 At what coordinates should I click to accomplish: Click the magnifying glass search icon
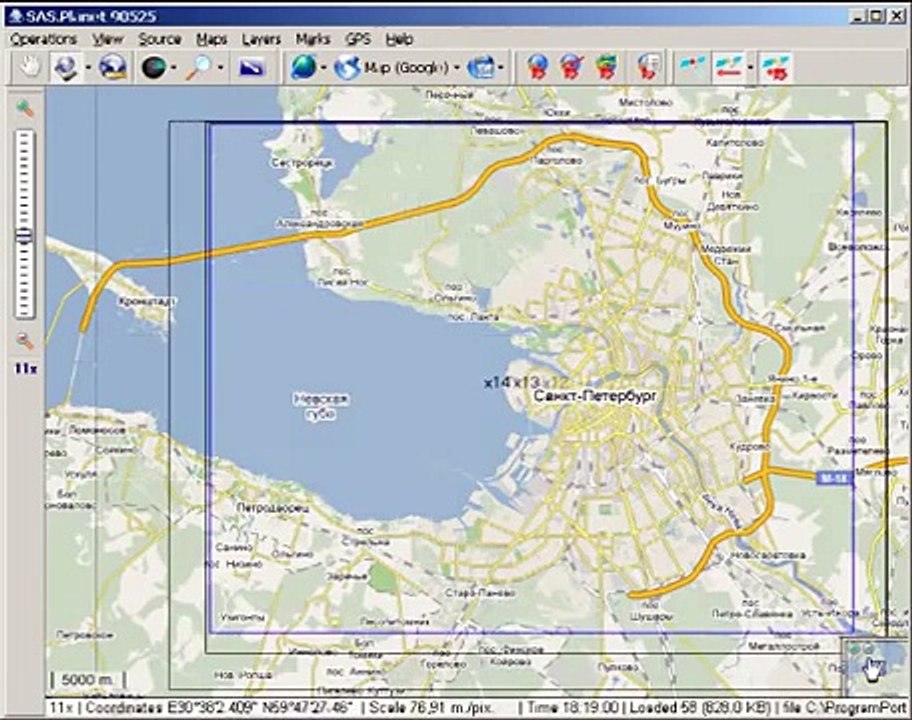(200, 67)
